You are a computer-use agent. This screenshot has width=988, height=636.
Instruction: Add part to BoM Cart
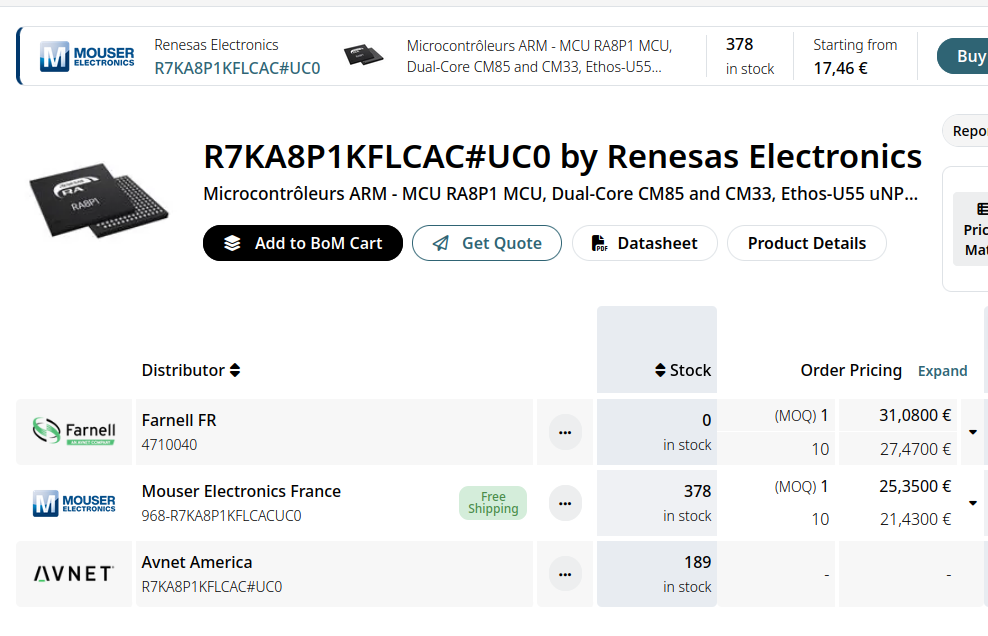tap(302, 243)
